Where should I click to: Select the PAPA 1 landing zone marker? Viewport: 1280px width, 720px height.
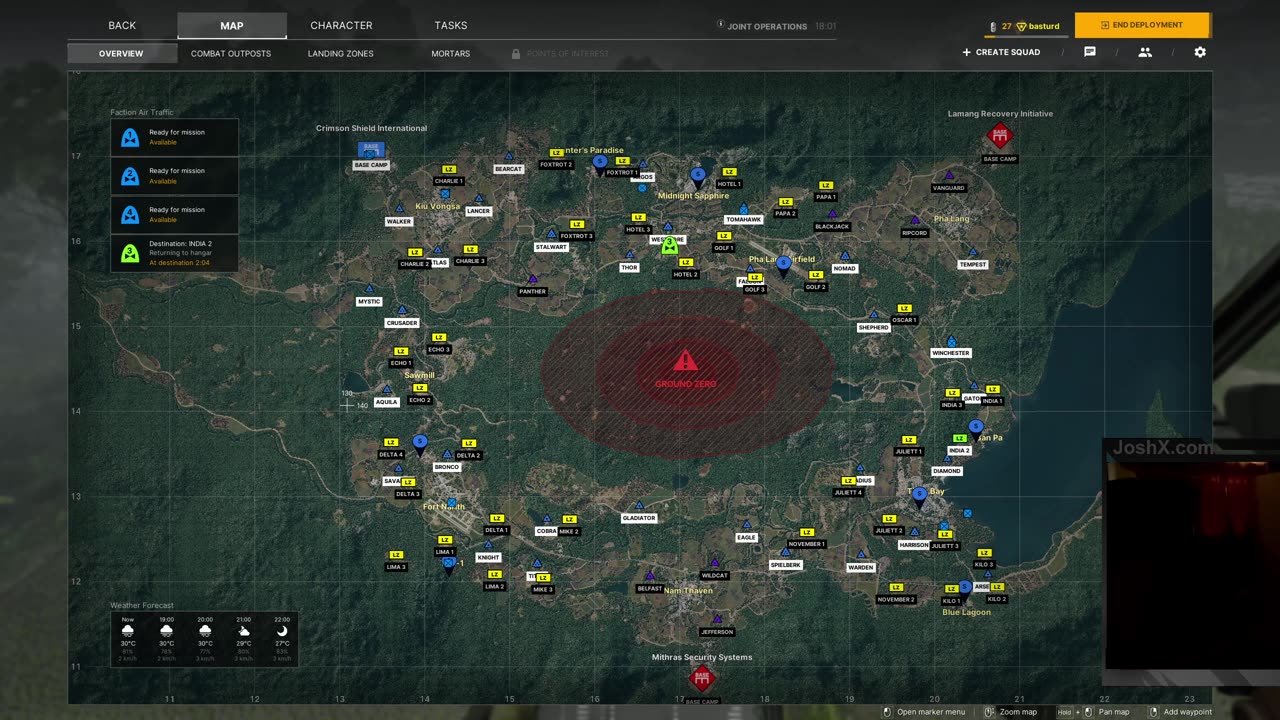826,185
